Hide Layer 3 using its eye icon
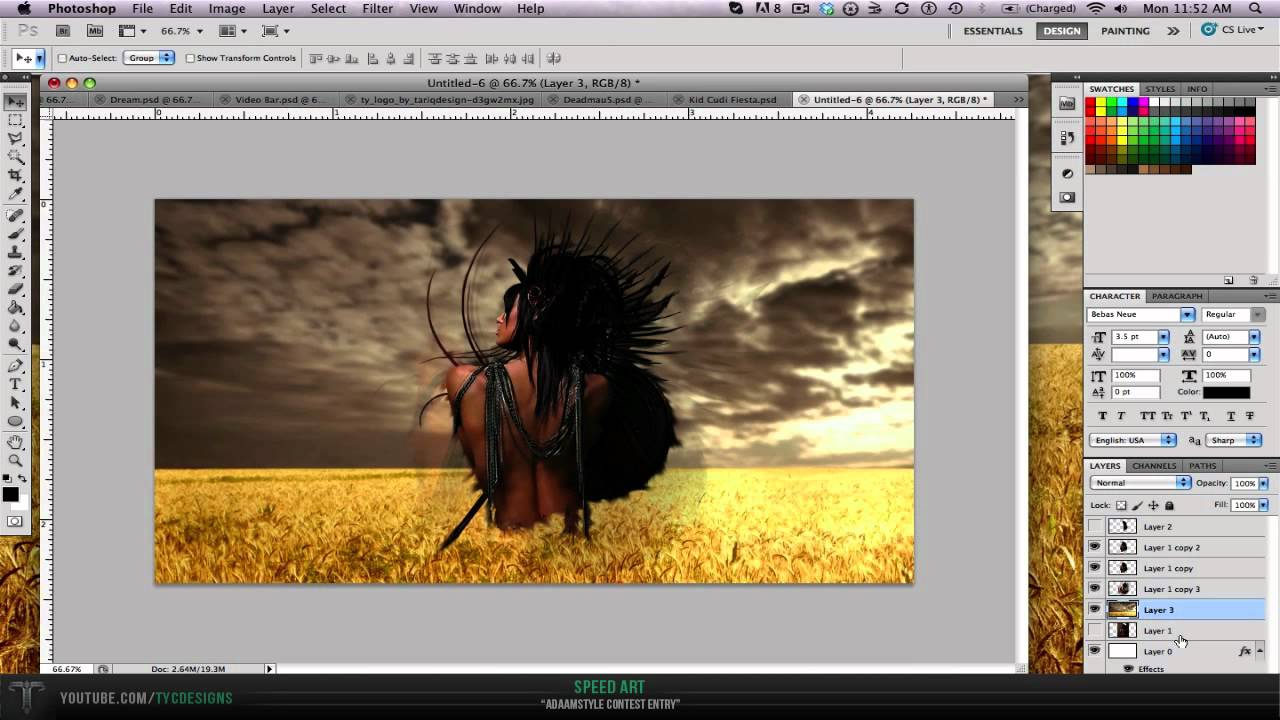The image size is (1280, 720). (1095, 610)
